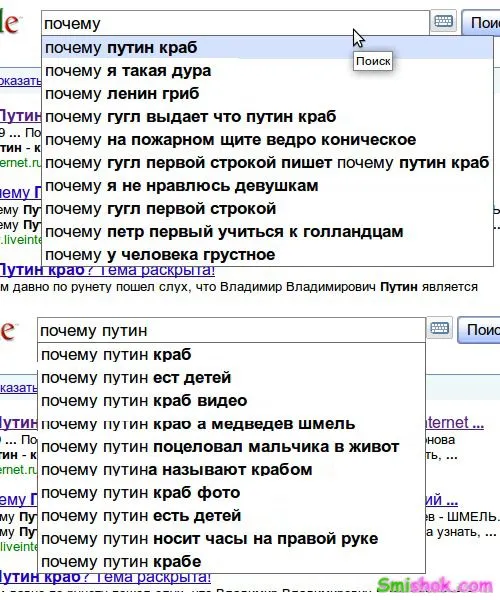
Task: Open the result link ending in 'internet ...'
Action: pyautogui.click(x=455, y=422)
